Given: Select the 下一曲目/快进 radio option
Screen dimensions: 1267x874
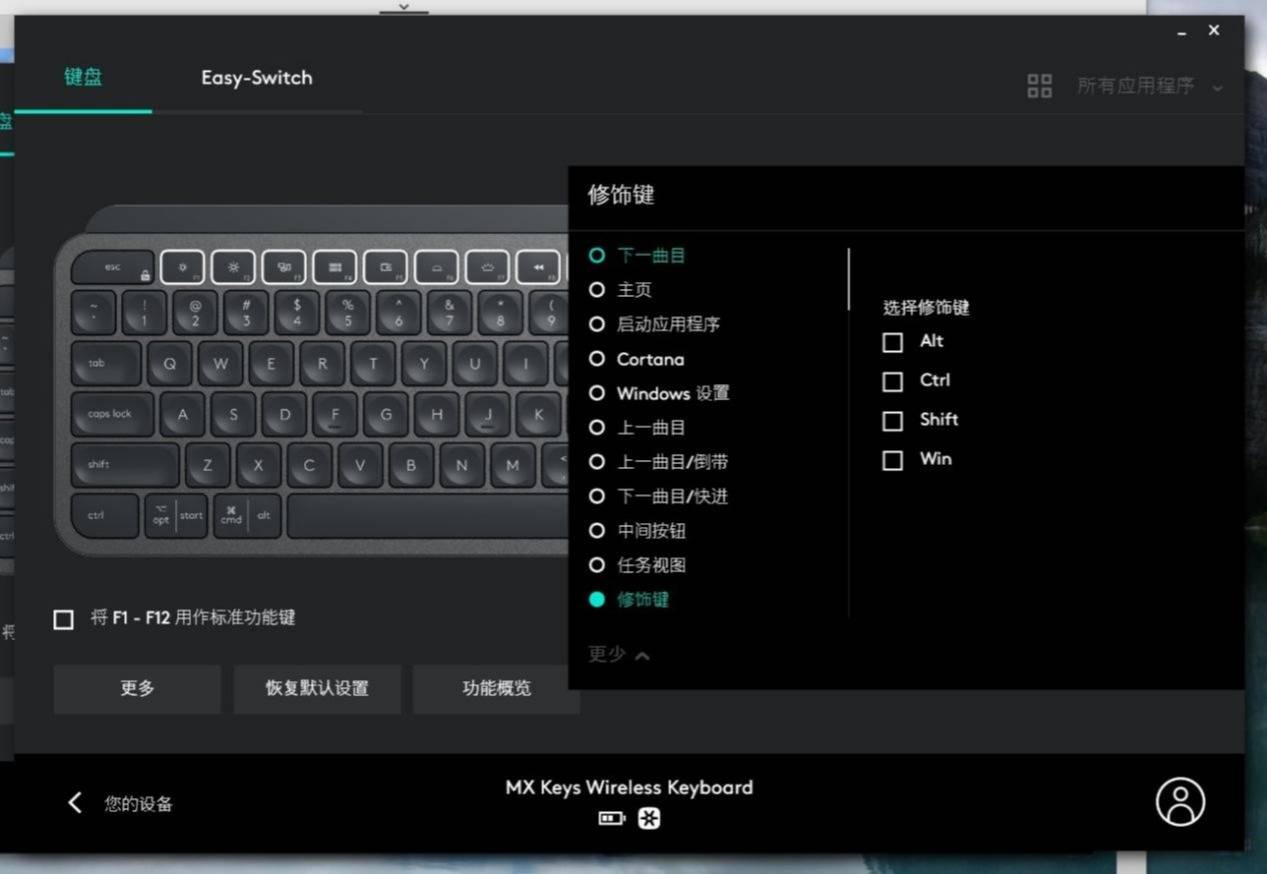Looking at the screenshot, I should click(597, 496).
